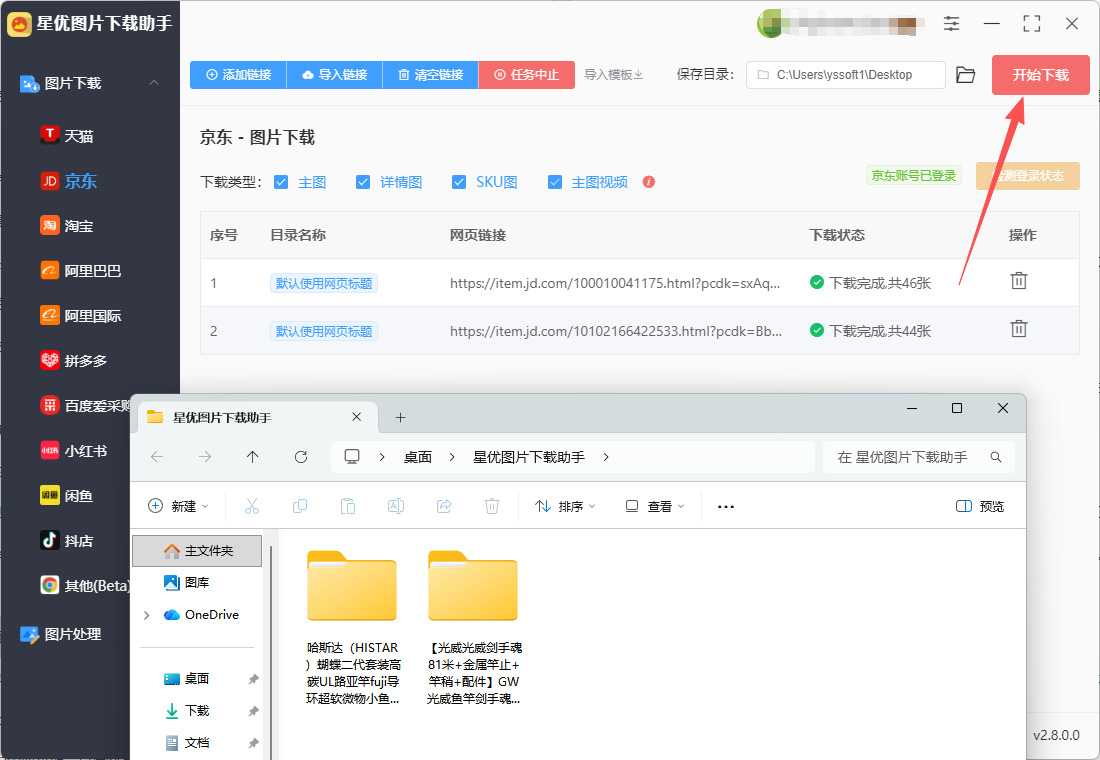The image size is (1100, 760).
Task: Click the Check Login Status button
Action: (1028, 175)
